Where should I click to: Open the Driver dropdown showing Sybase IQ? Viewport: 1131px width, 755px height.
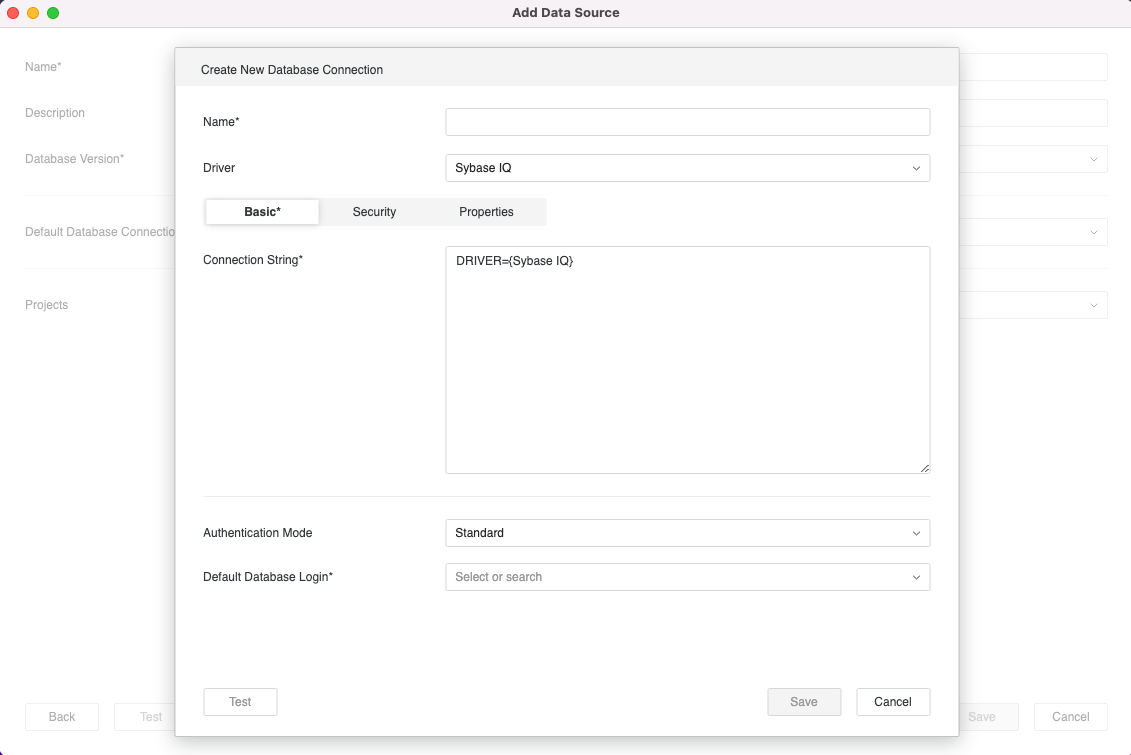pos(687,168)
